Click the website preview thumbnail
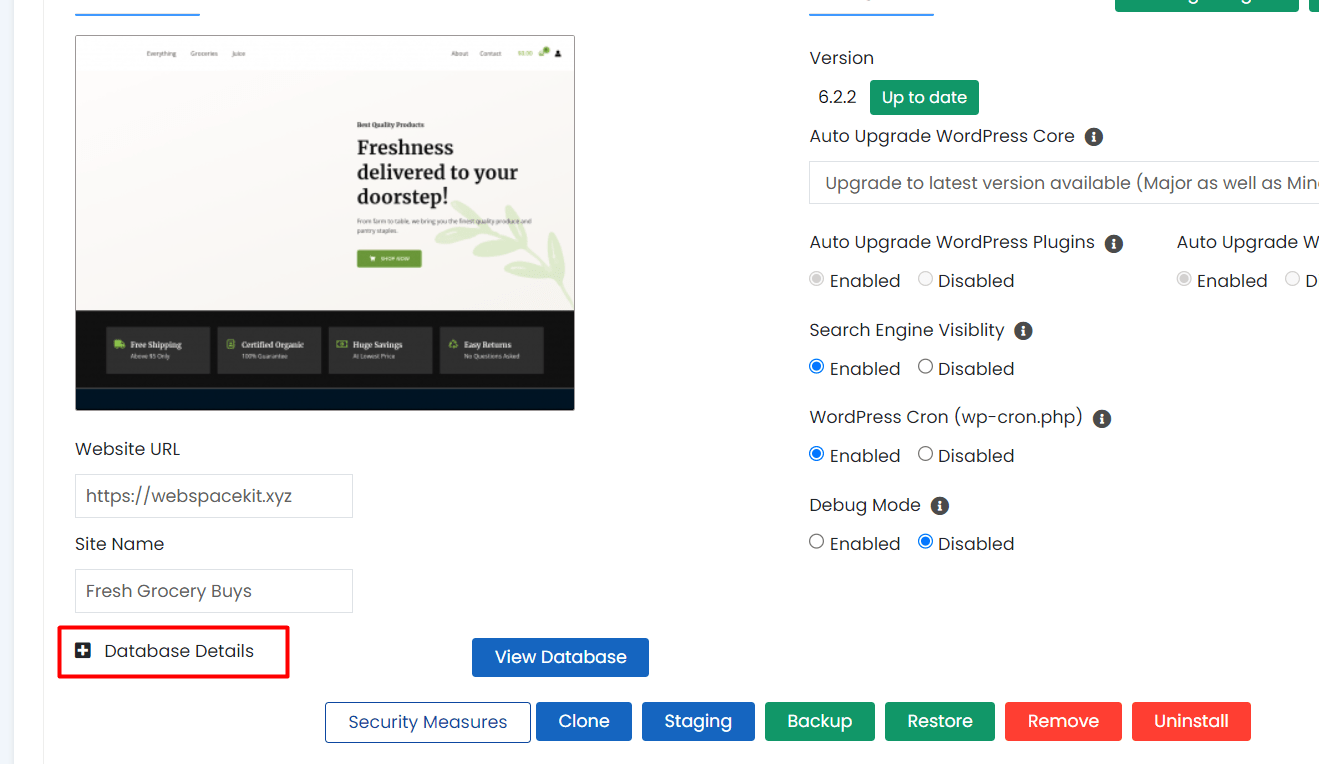Viewport: 1319px width, 764px height. [325, 223]
